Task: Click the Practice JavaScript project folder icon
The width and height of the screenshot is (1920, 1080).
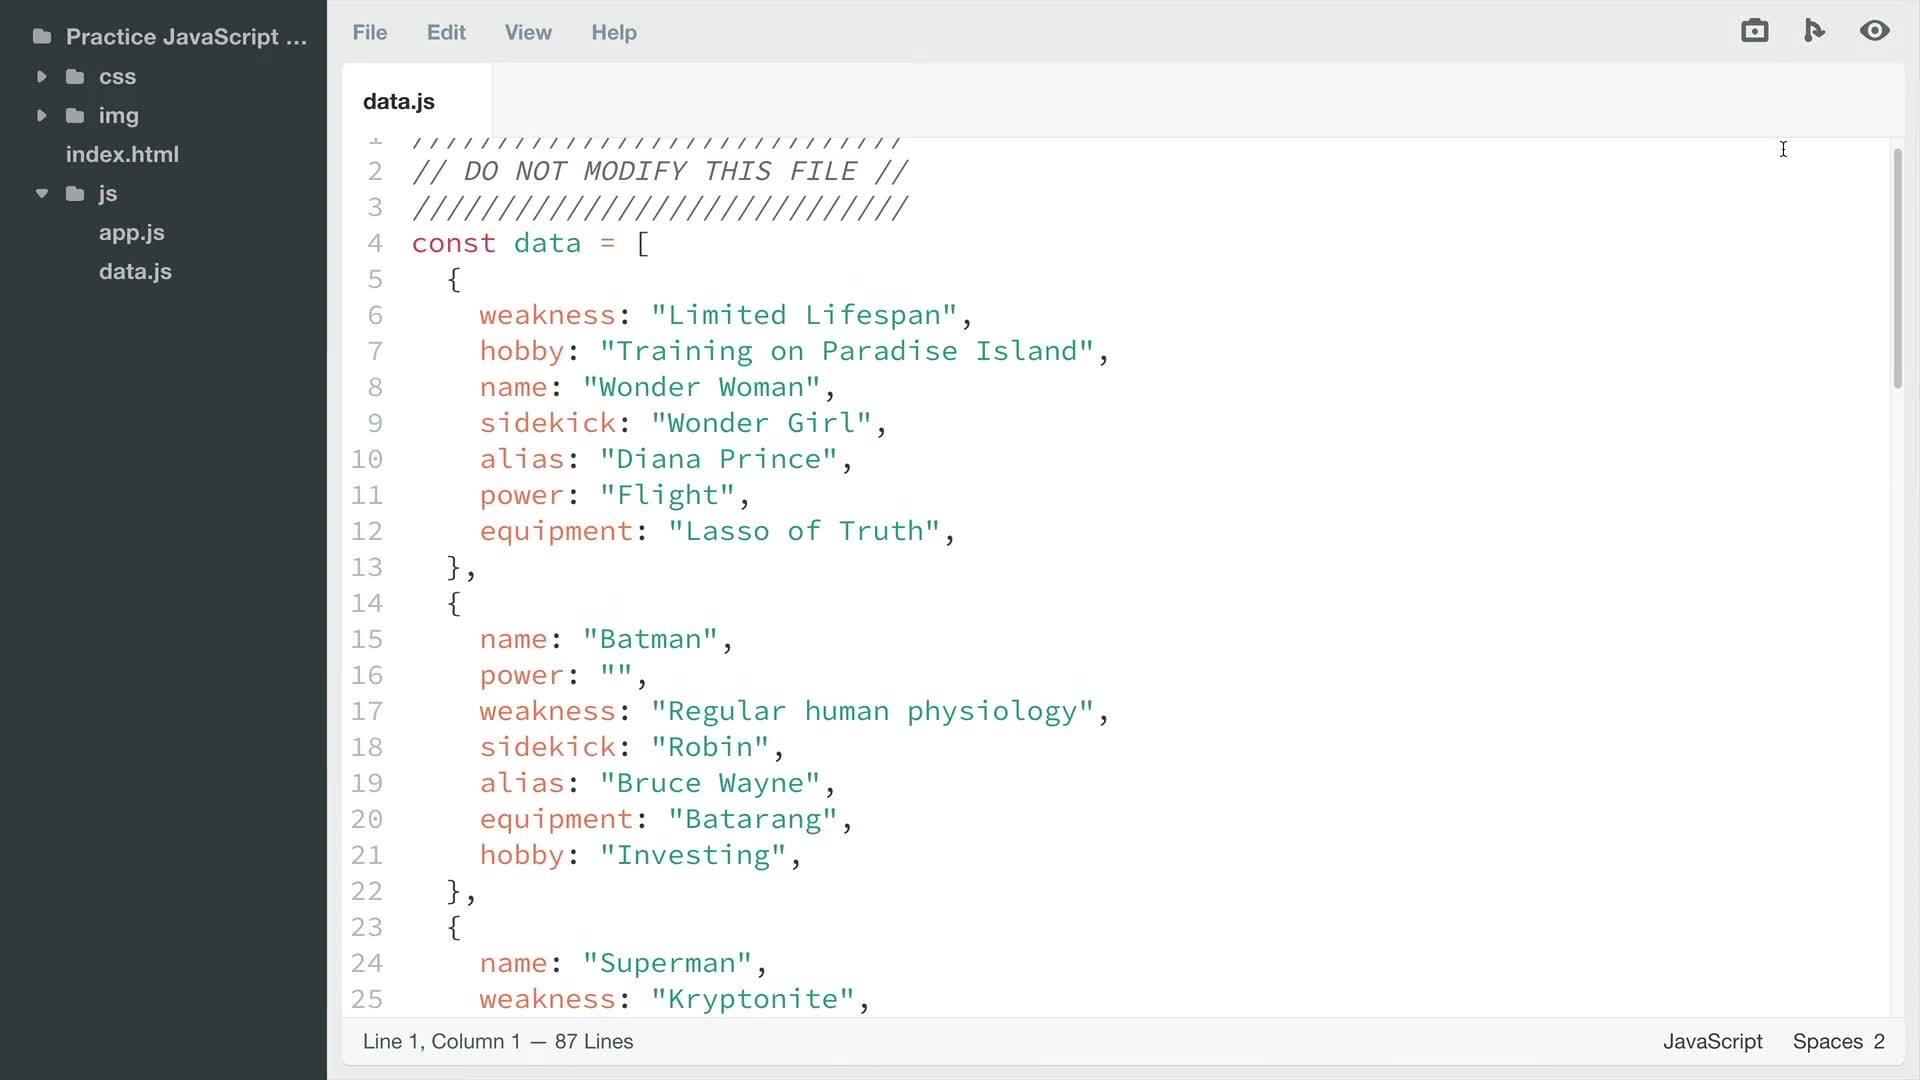Action: pyautogui.click(x=41, y=36)
